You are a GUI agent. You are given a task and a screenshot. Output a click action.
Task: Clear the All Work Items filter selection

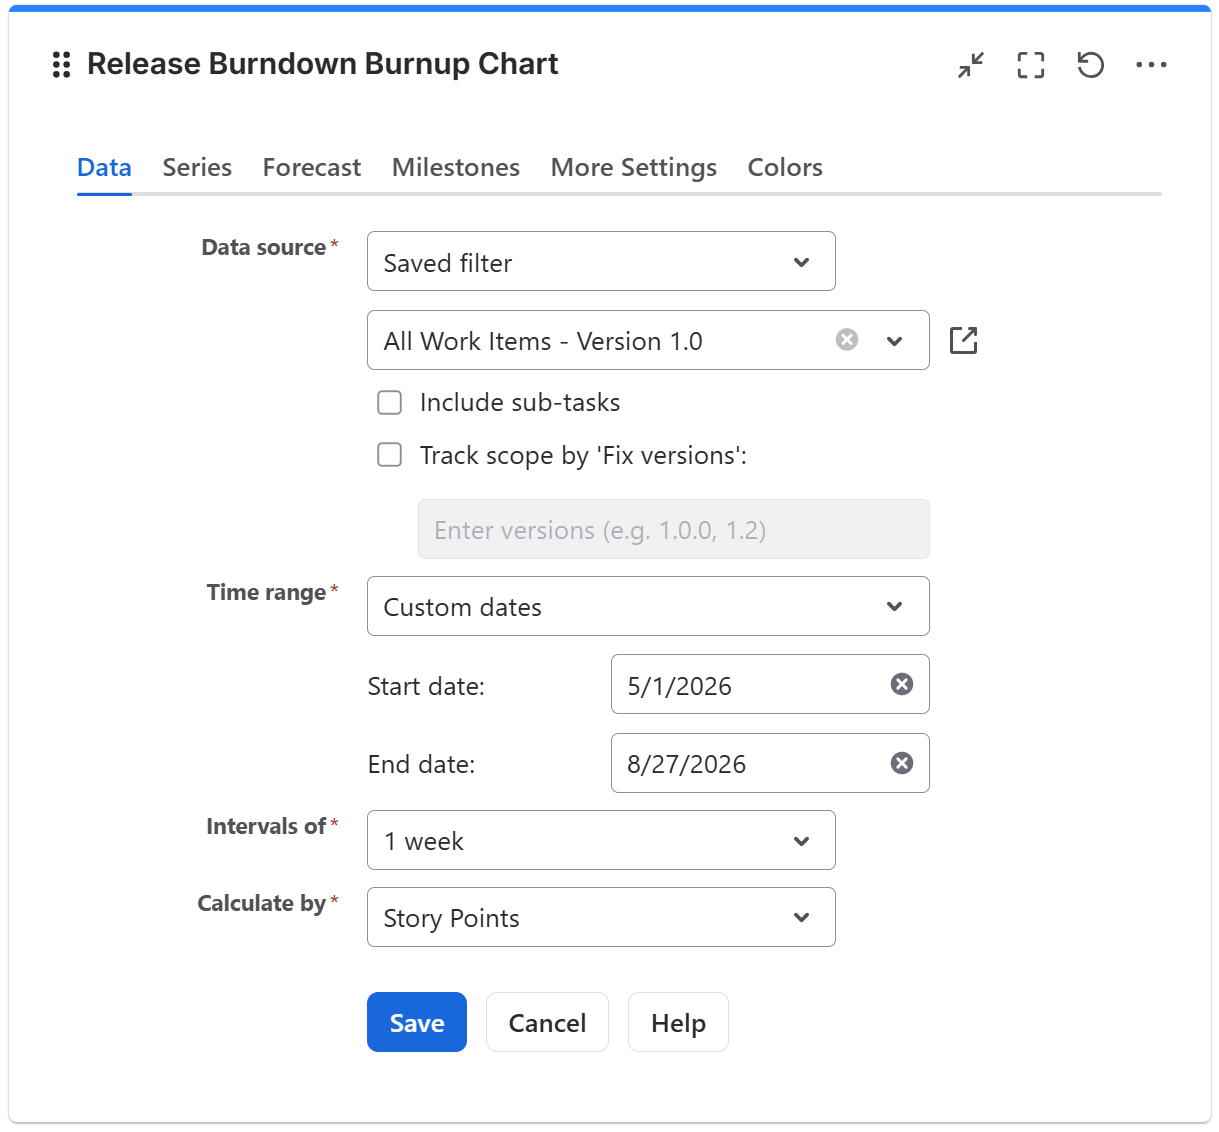pyautogui.click(x=847, y=340)
